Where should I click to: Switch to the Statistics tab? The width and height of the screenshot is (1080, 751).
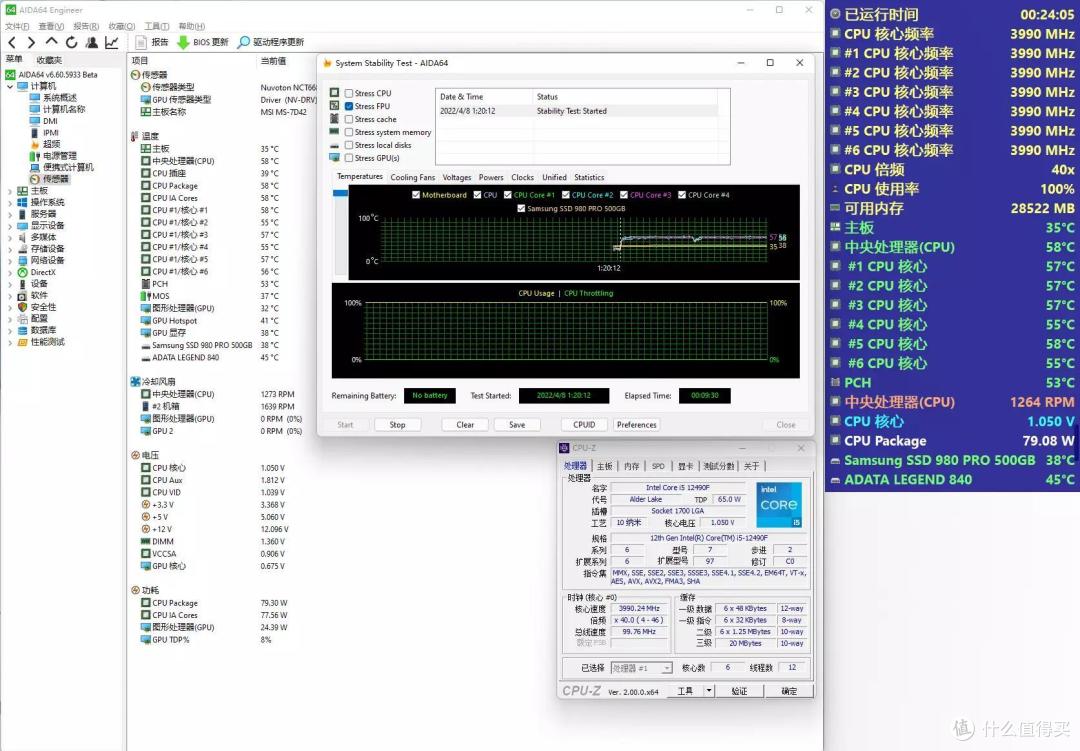click(589, 177)
